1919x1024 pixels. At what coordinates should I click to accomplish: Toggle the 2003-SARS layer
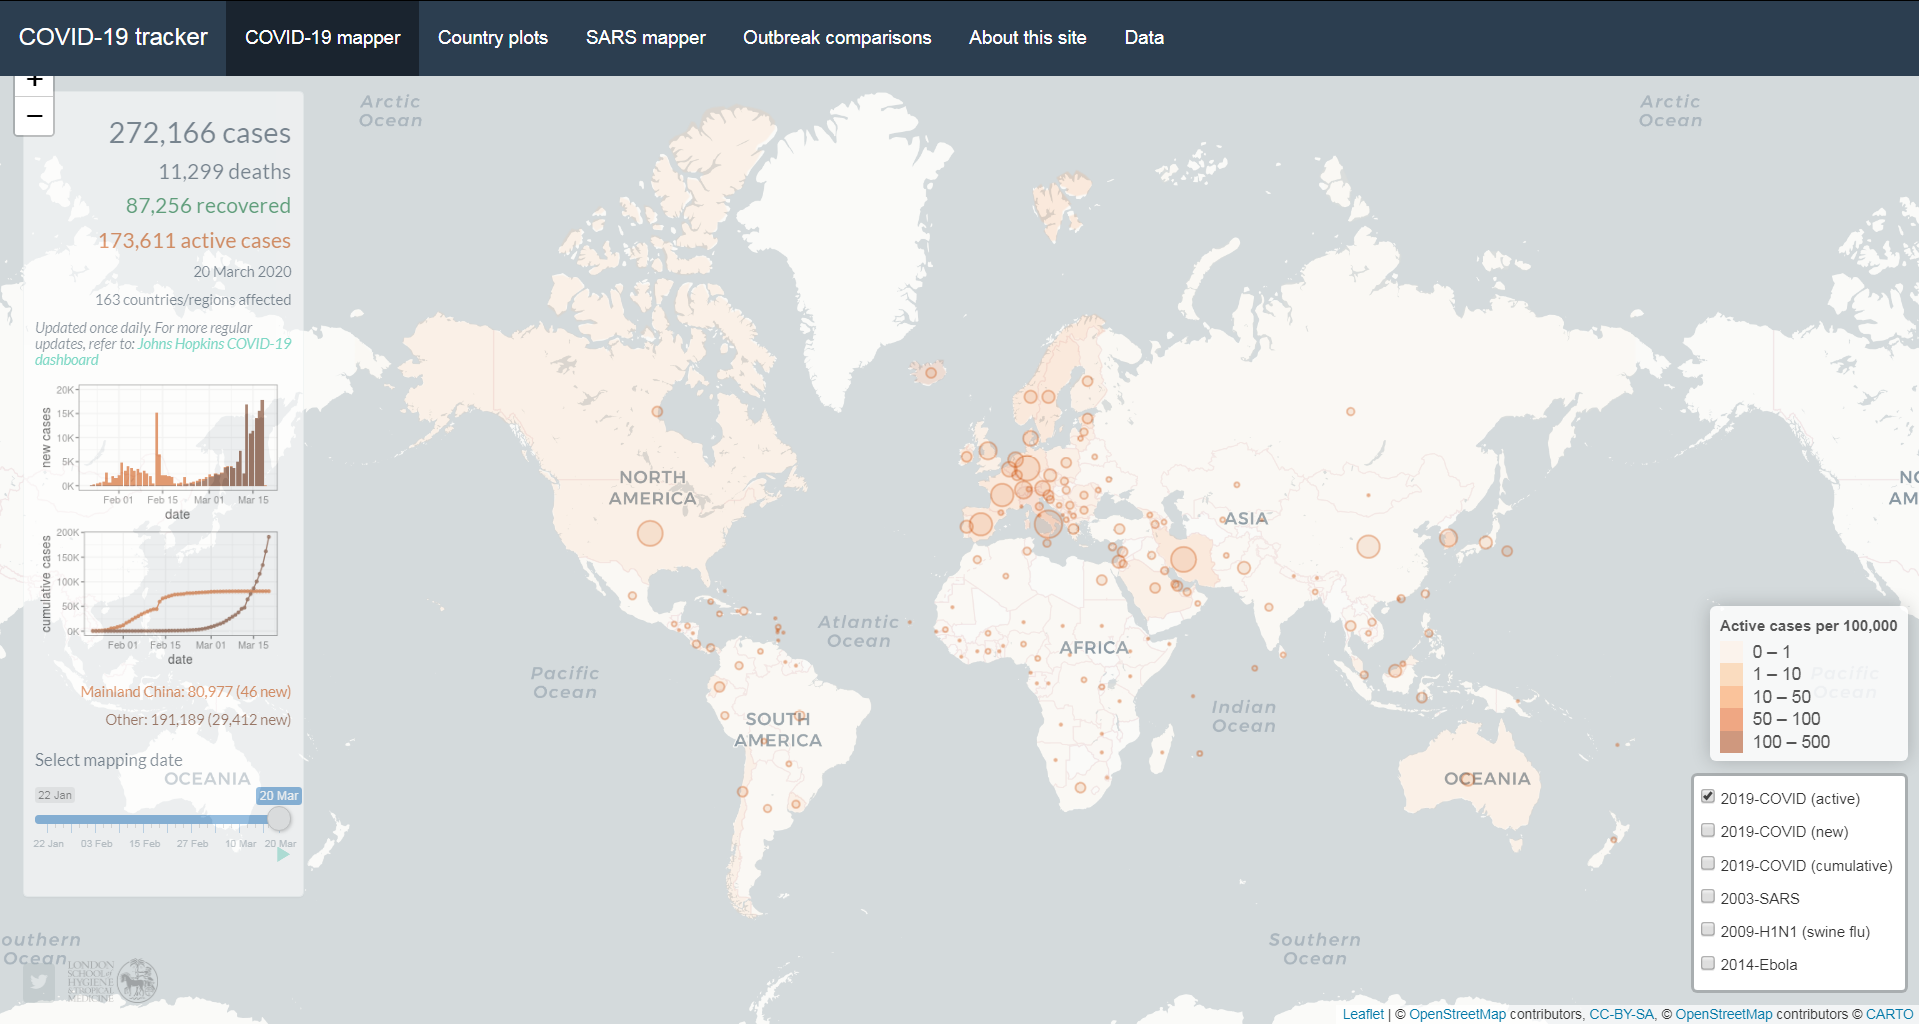tap(1708, 897)
